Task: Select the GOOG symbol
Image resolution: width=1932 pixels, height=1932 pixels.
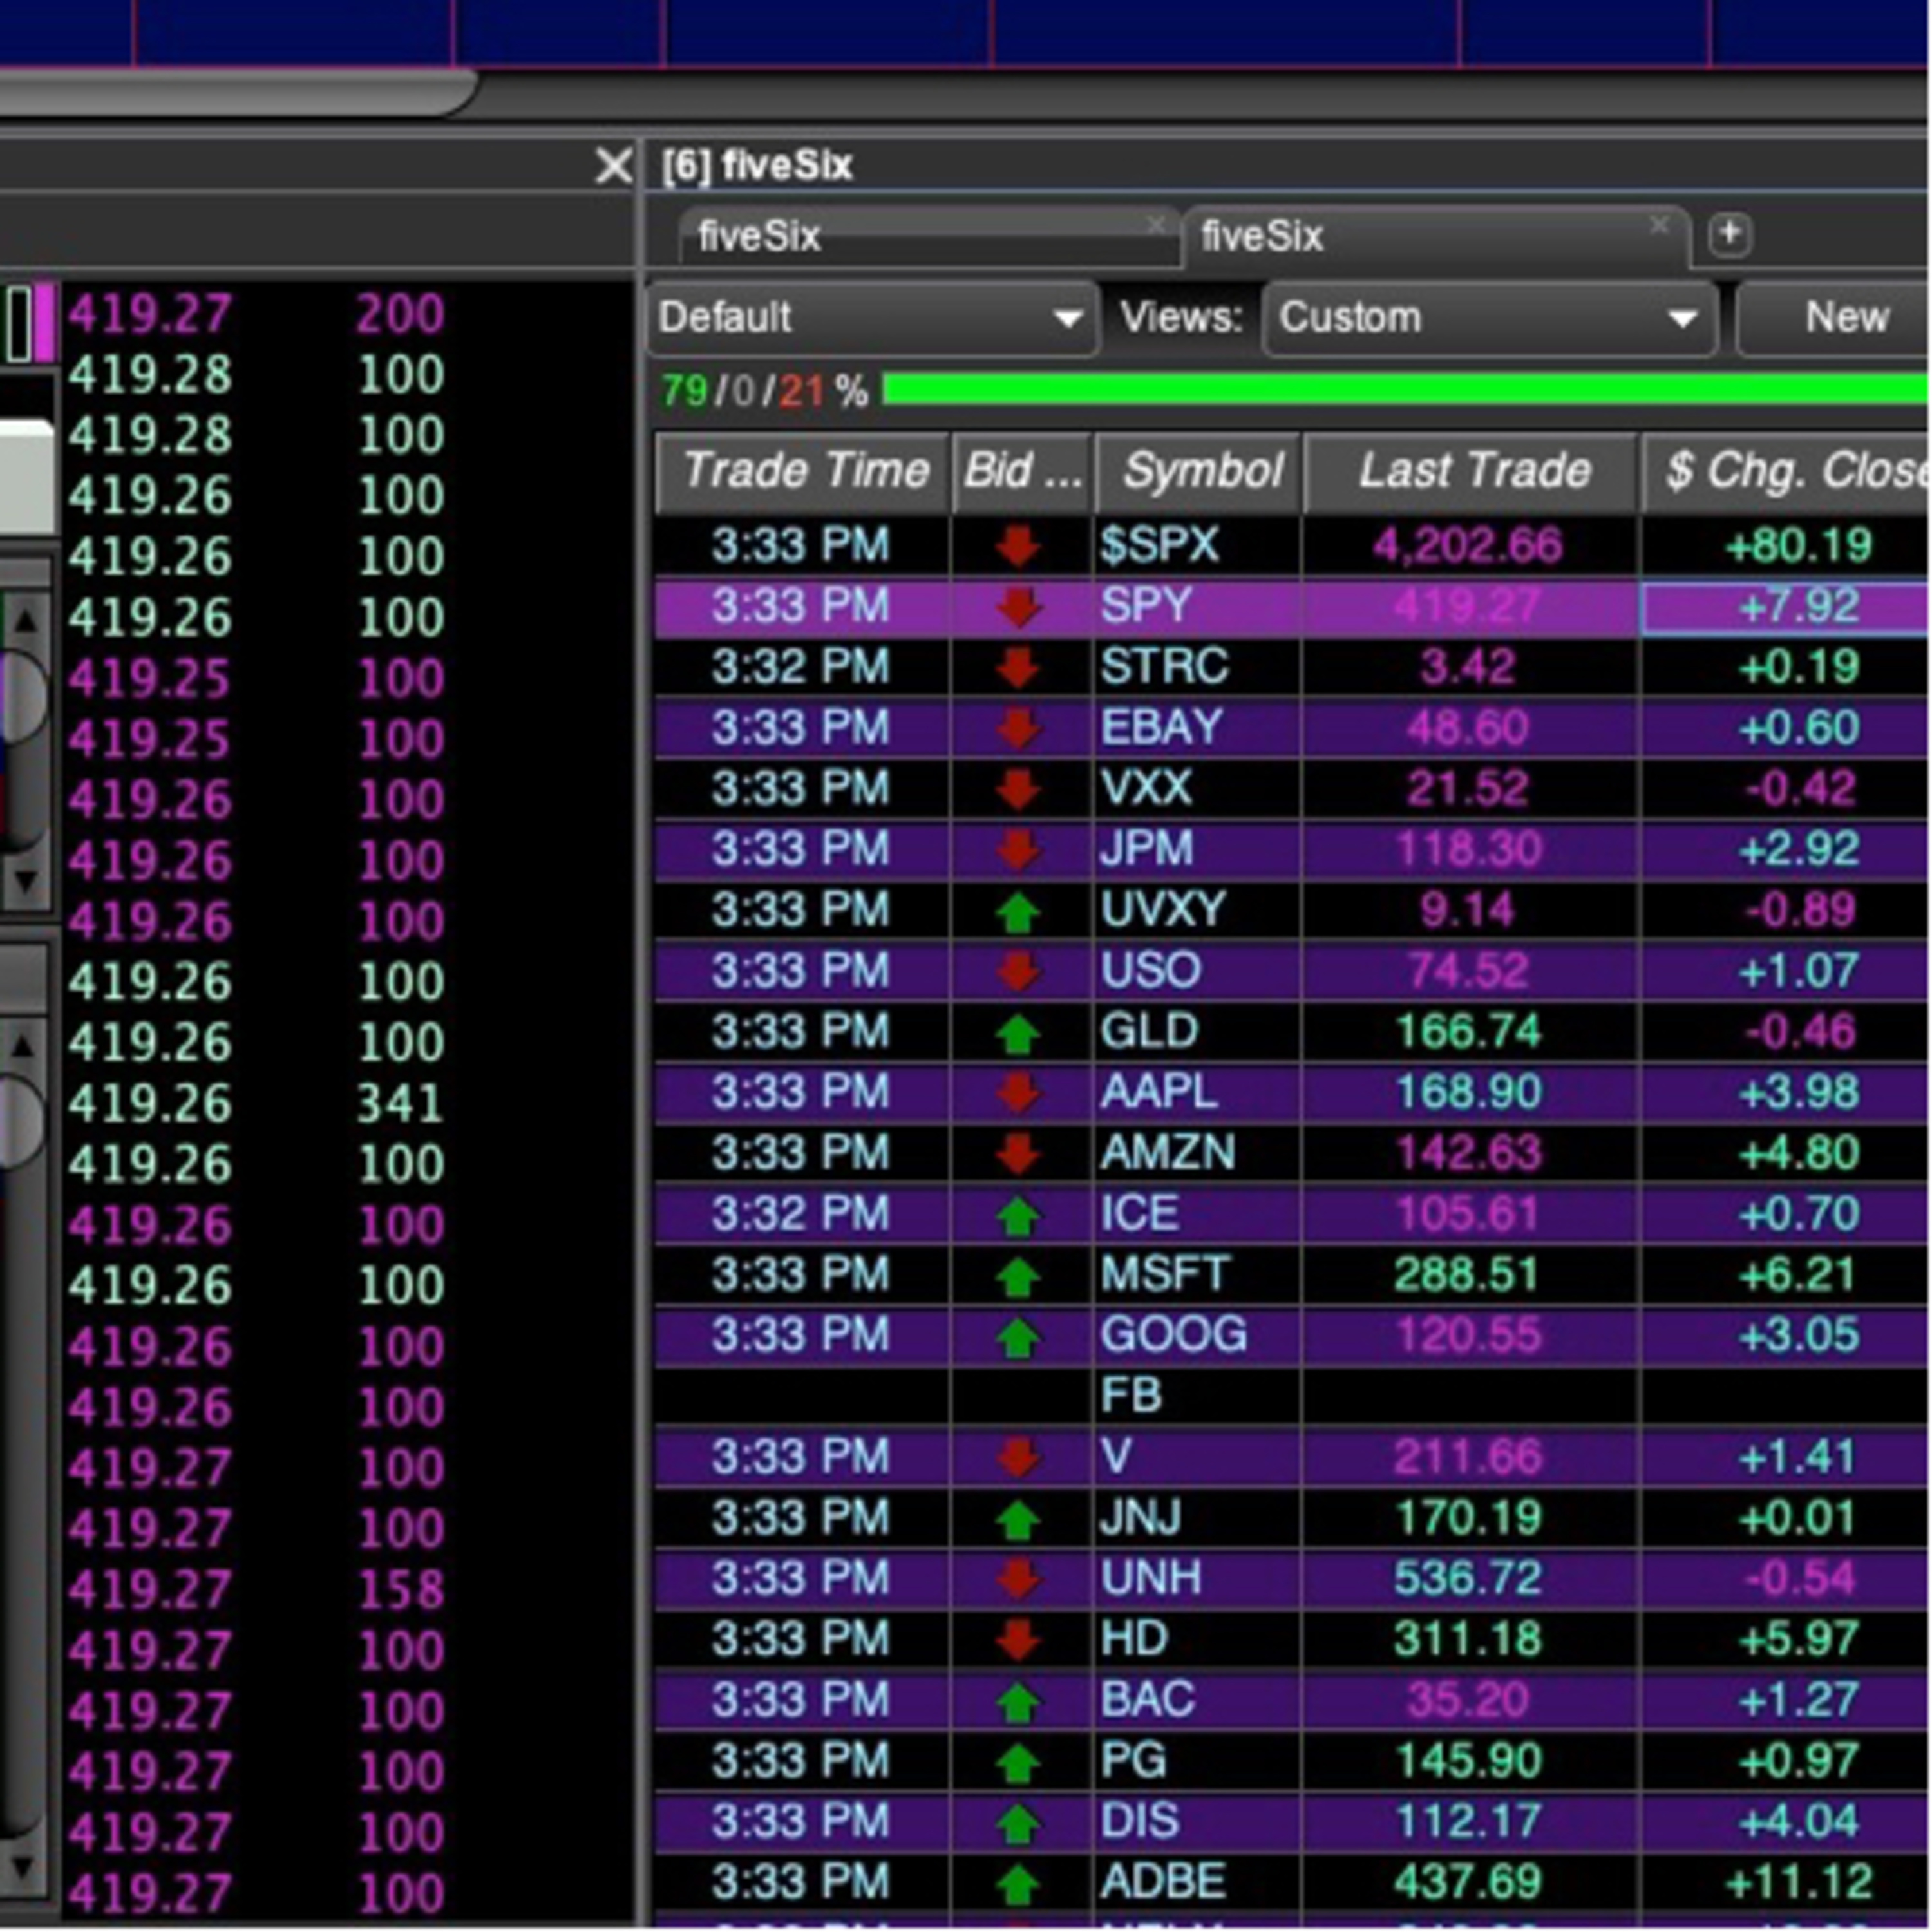Action: click(x=1174, y=1335)
